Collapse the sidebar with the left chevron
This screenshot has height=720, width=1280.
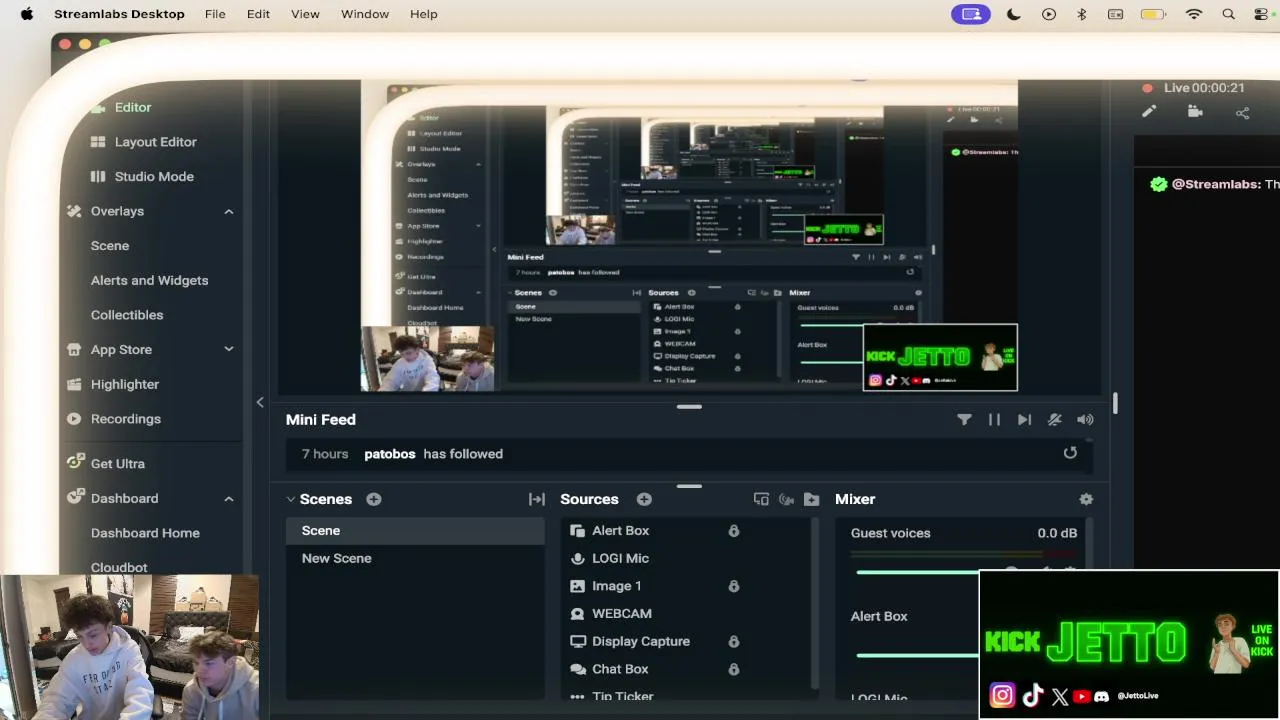260,402
